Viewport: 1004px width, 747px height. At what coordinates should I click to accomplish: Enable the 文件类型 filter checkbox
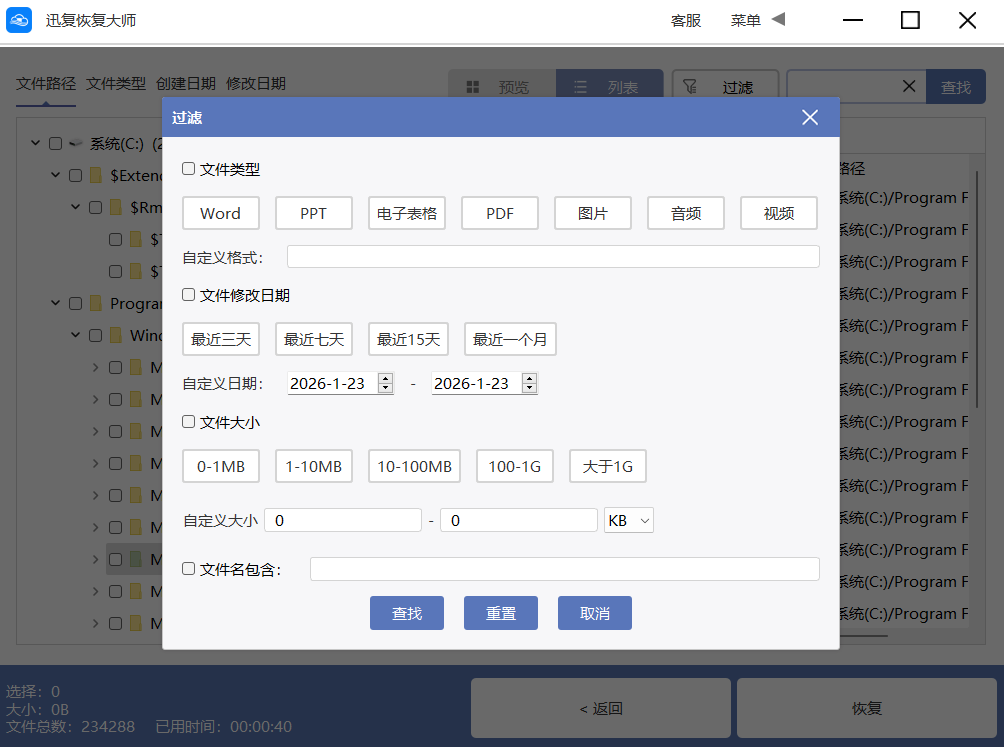[188, 169]
